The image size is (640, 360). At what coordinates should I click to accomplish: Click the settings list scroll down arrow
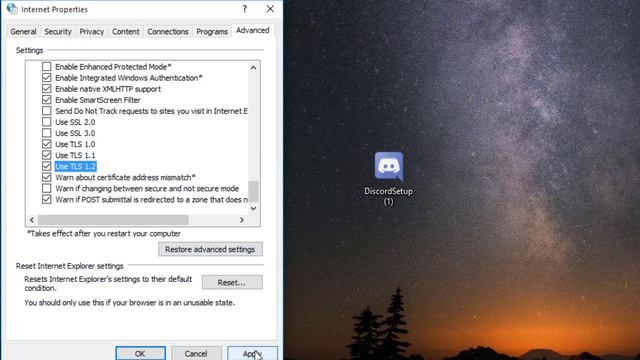point(253,208)
